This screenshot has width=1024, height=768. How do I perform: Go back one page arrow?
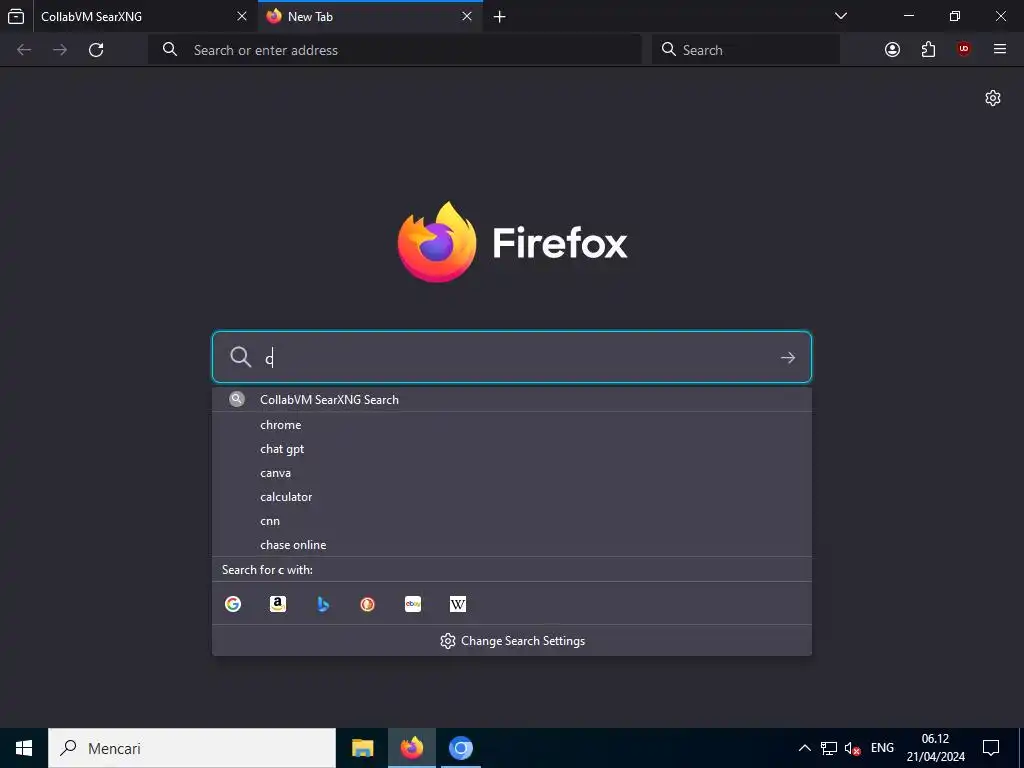pos(24,50)
